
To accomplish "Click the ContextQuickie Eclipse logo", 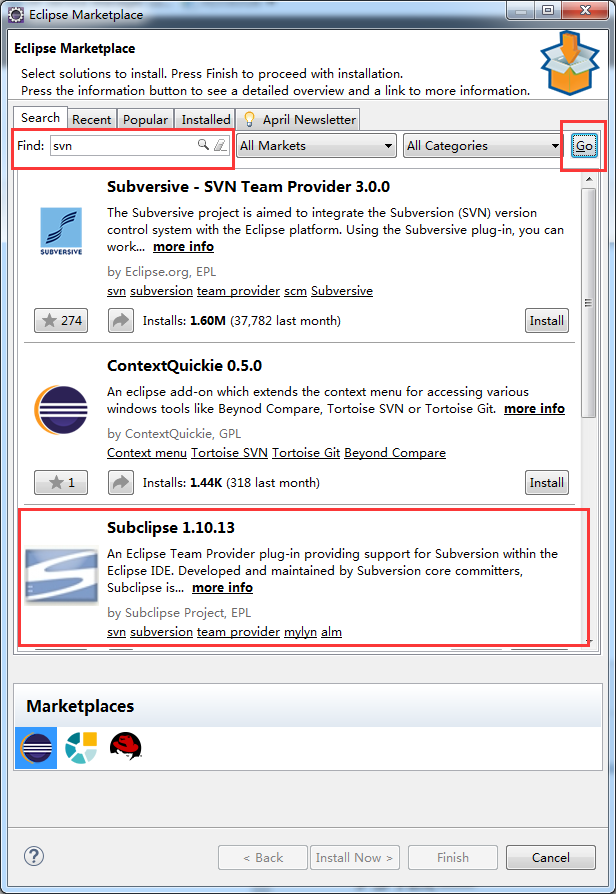I will click(61, 409).
